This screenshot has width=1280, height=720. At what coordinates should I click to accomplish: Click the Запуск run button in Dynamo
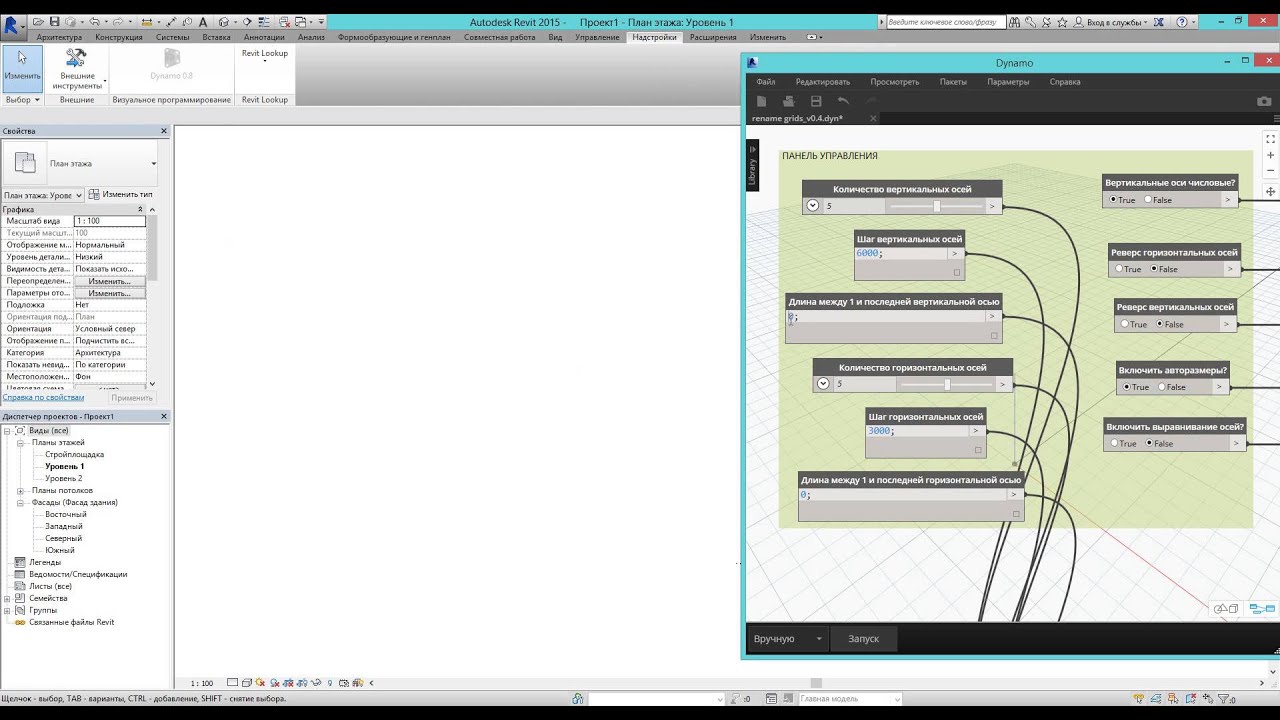(863, 638)
